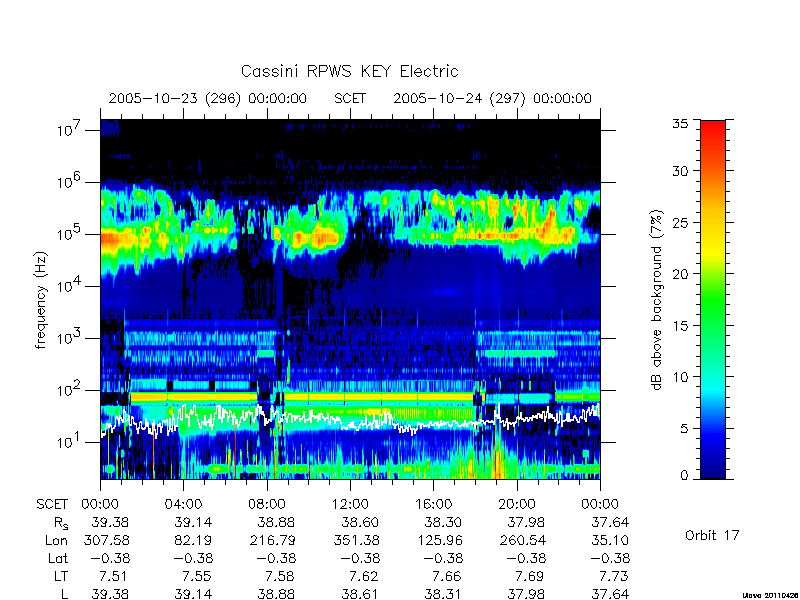
Task: Select the start date label 2005-10-23 (296) 00:00:00
Action: click(x=208, y=98)
